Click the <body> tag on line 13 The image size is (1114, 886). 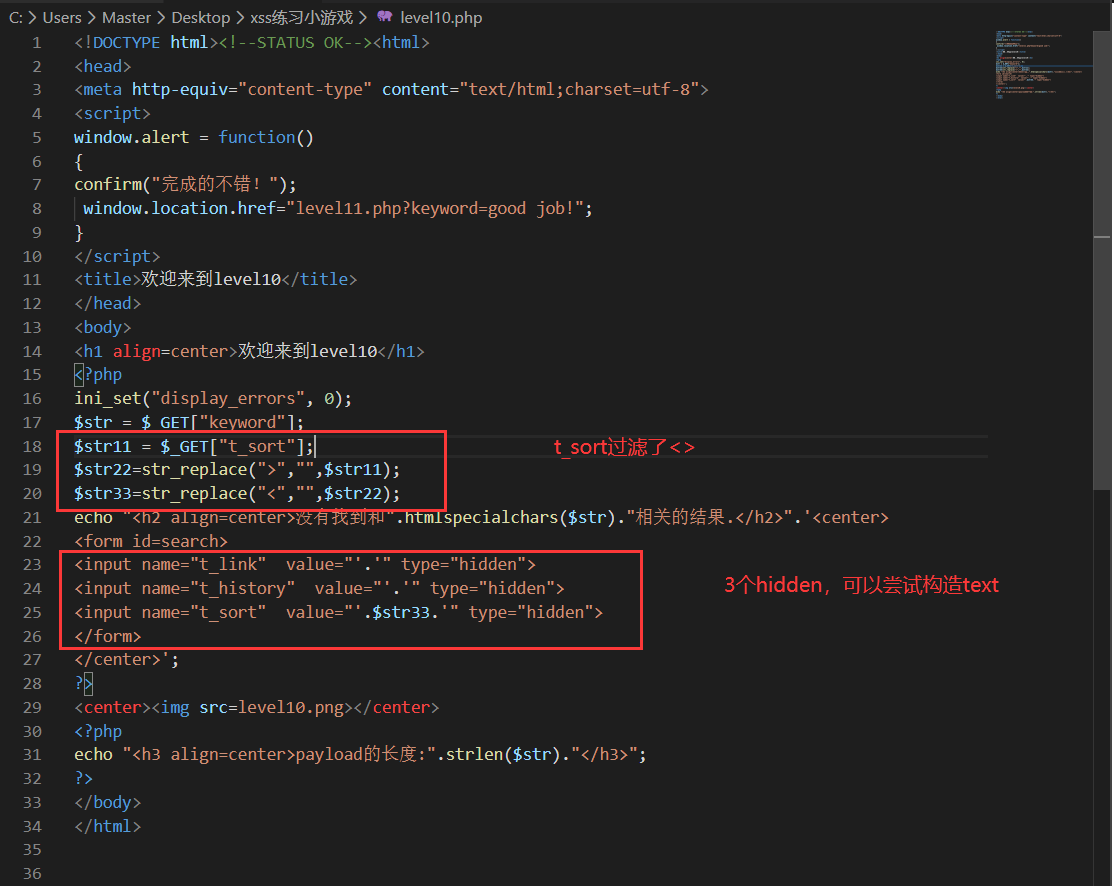tap(103, 327)
